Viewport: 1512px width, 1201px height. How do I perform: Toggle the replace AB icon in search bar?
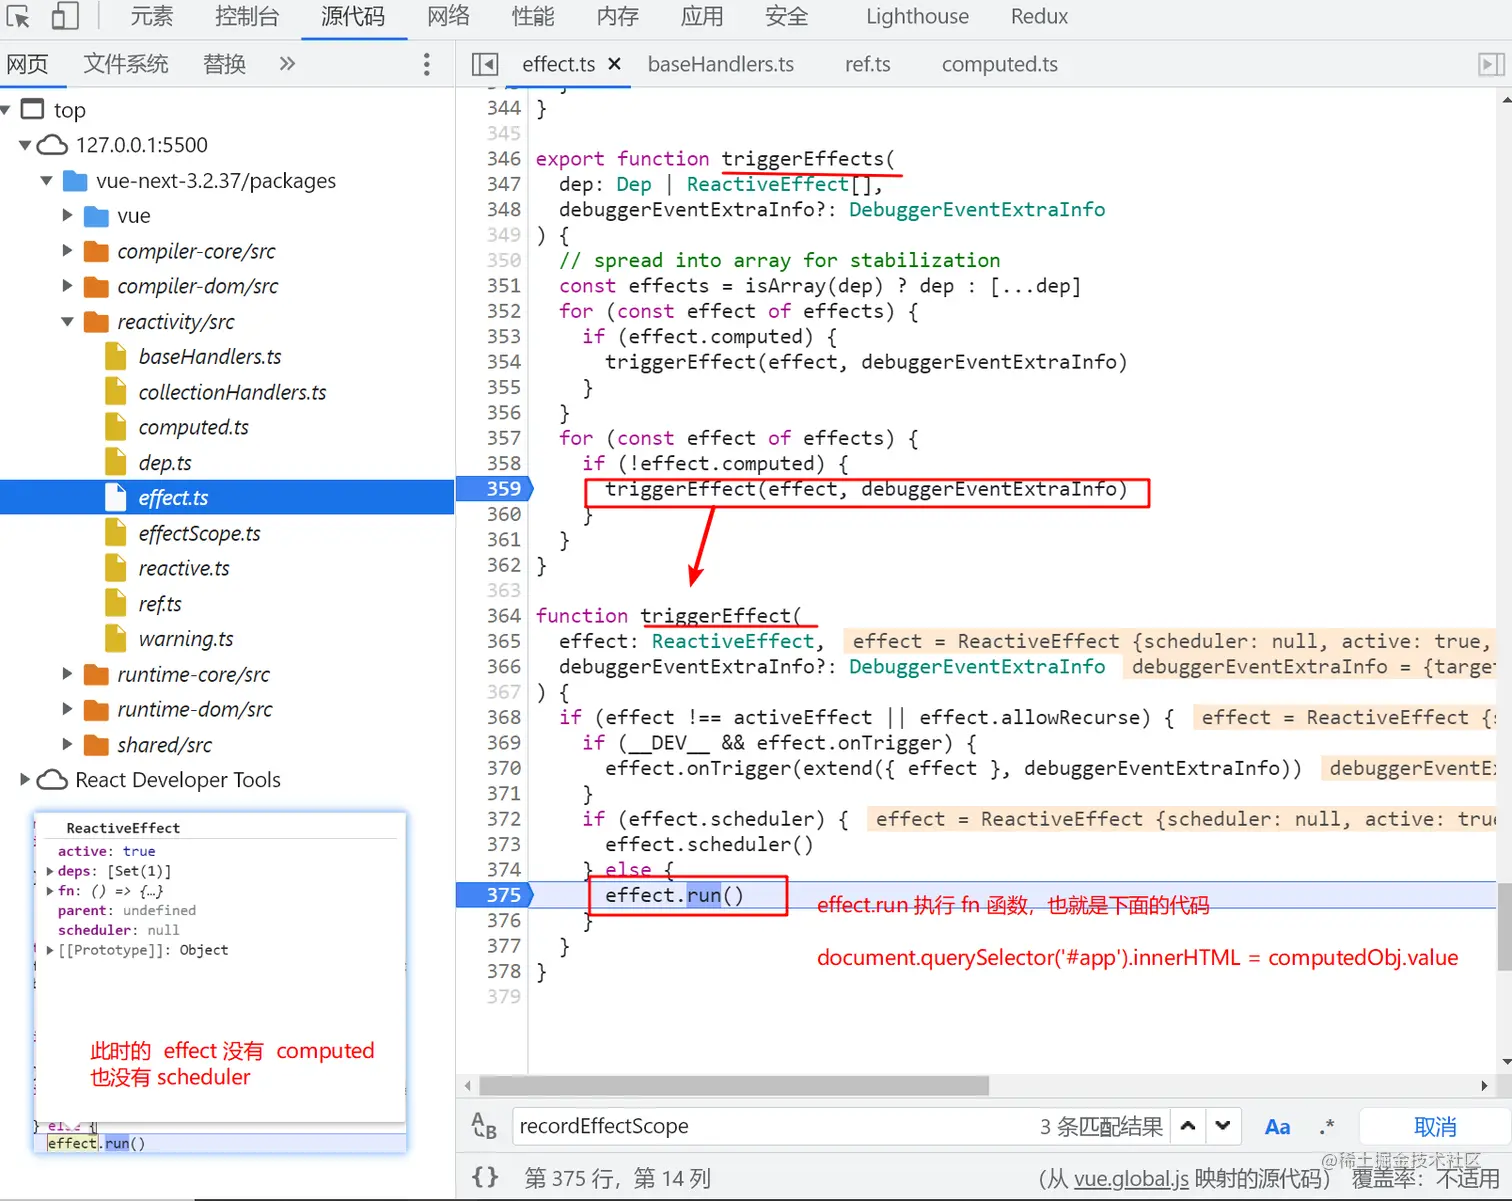coord(484,1126)
